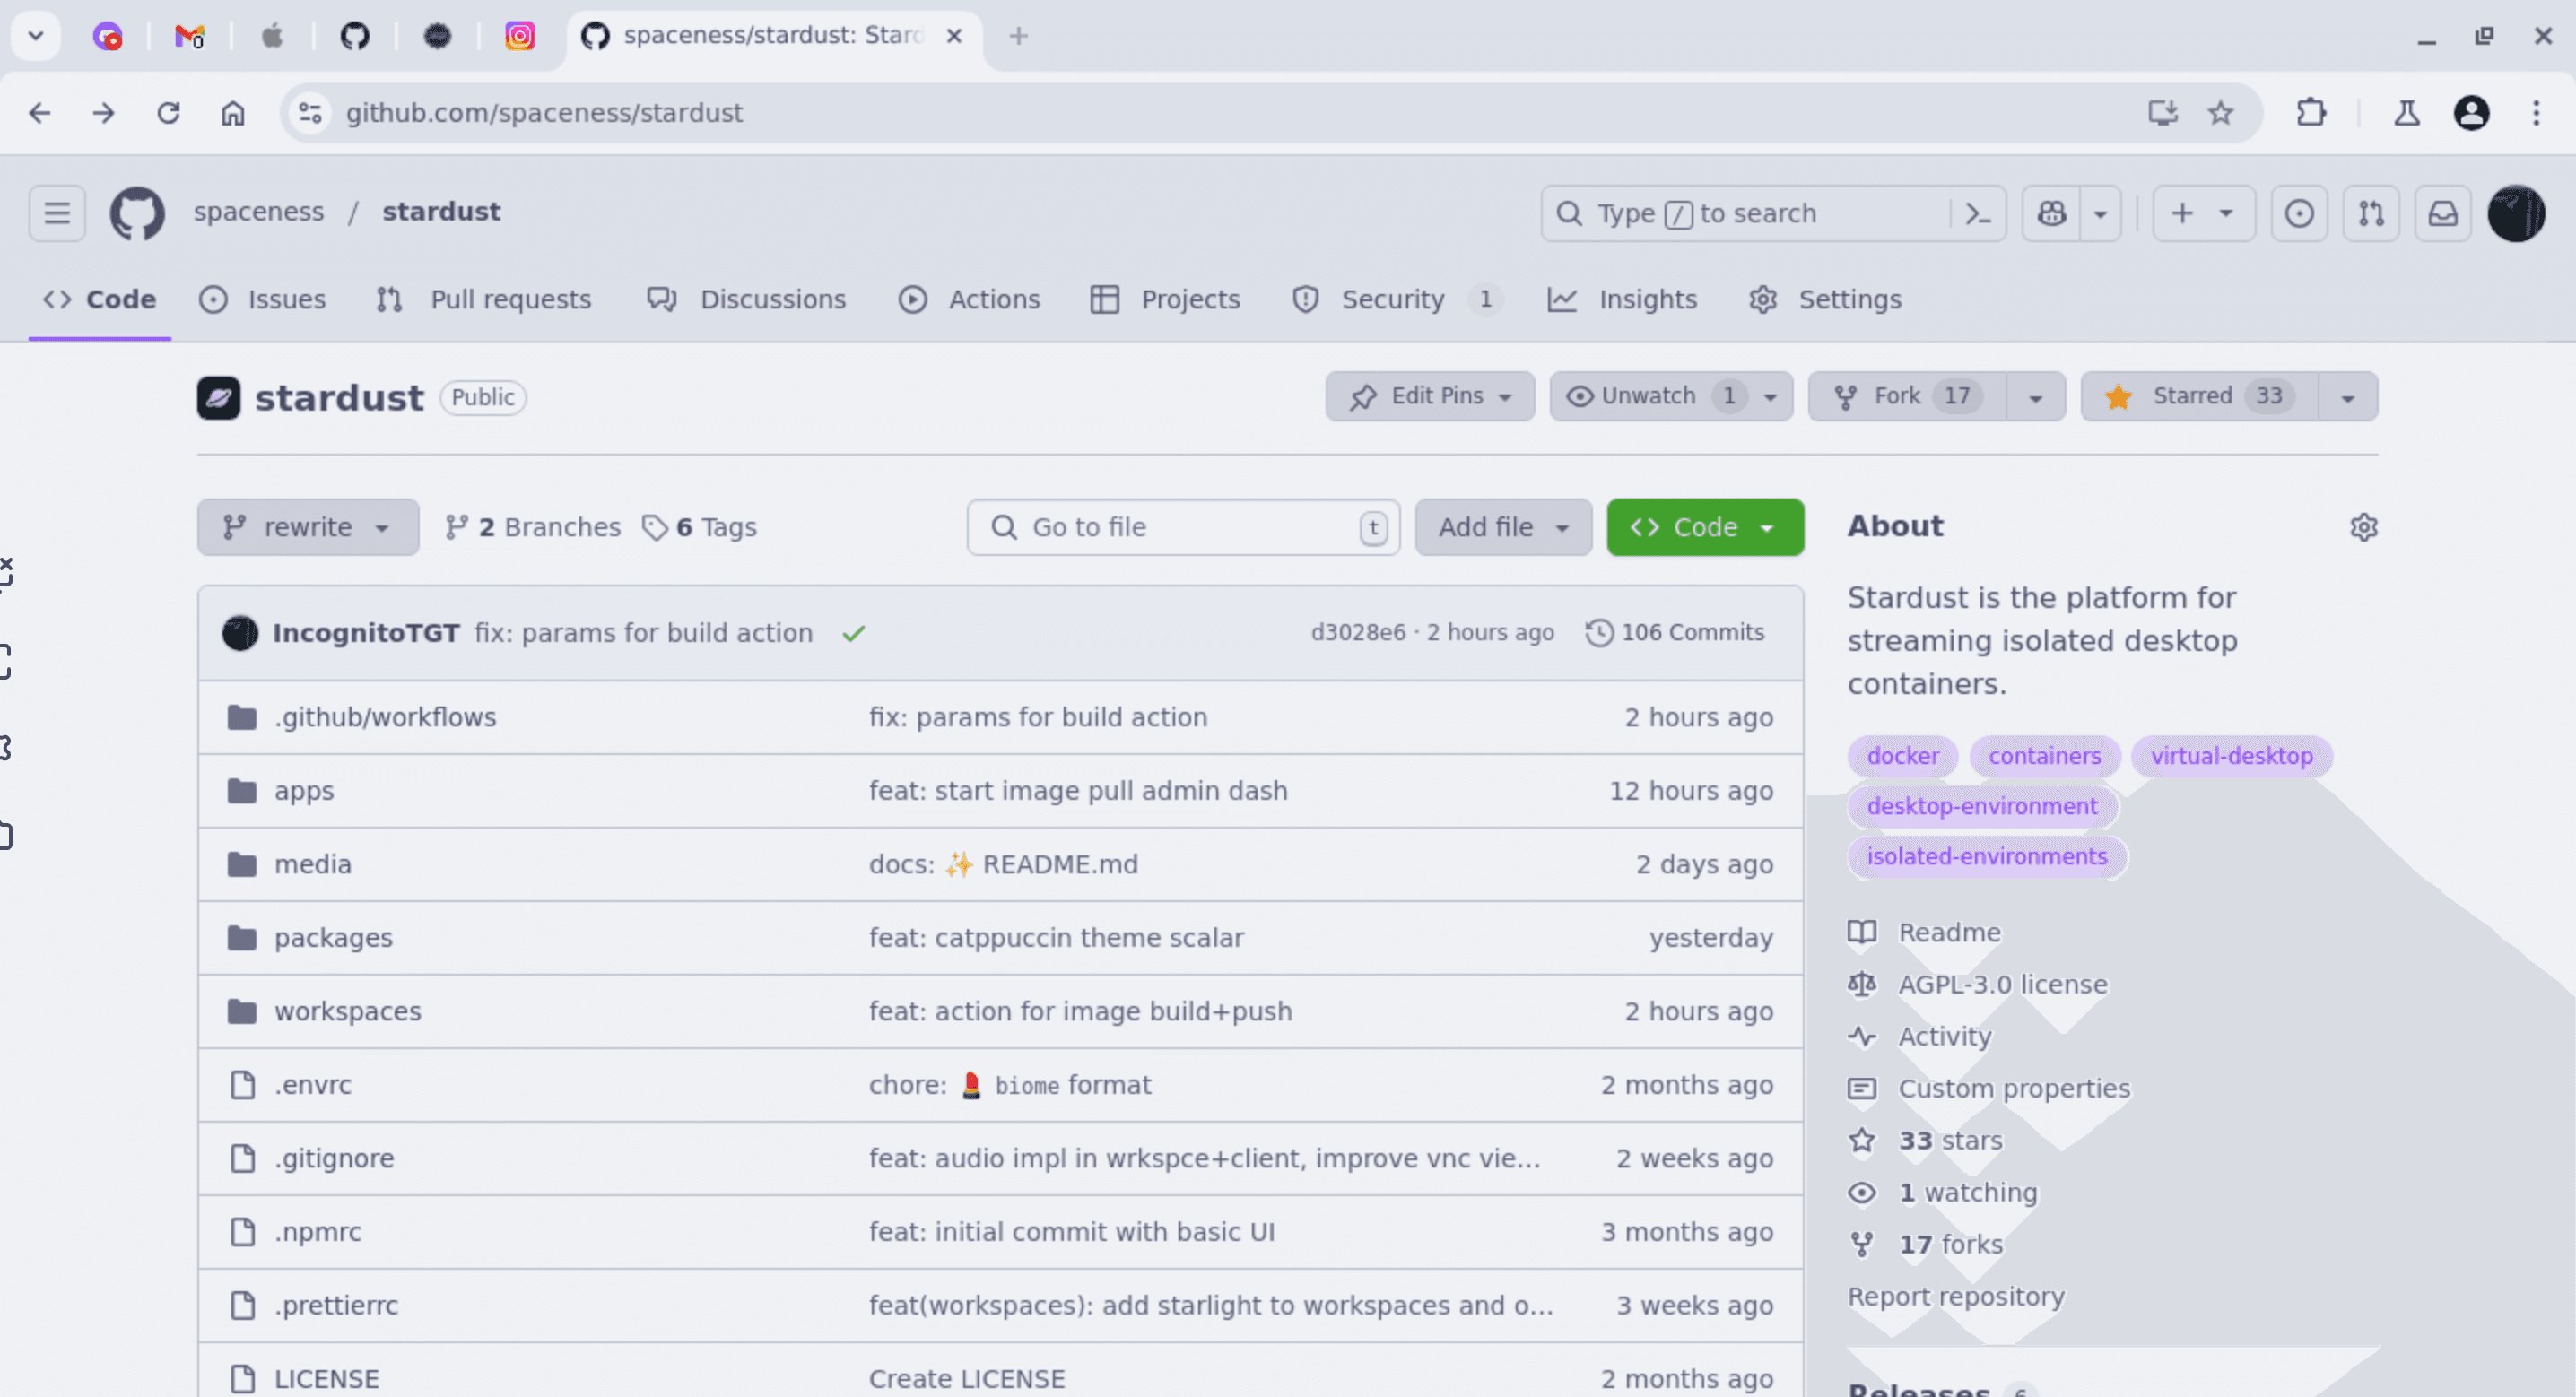Select the isolated-environments topic tag
Screen dimensions: 2576x1397
[x=1986, y=857]
